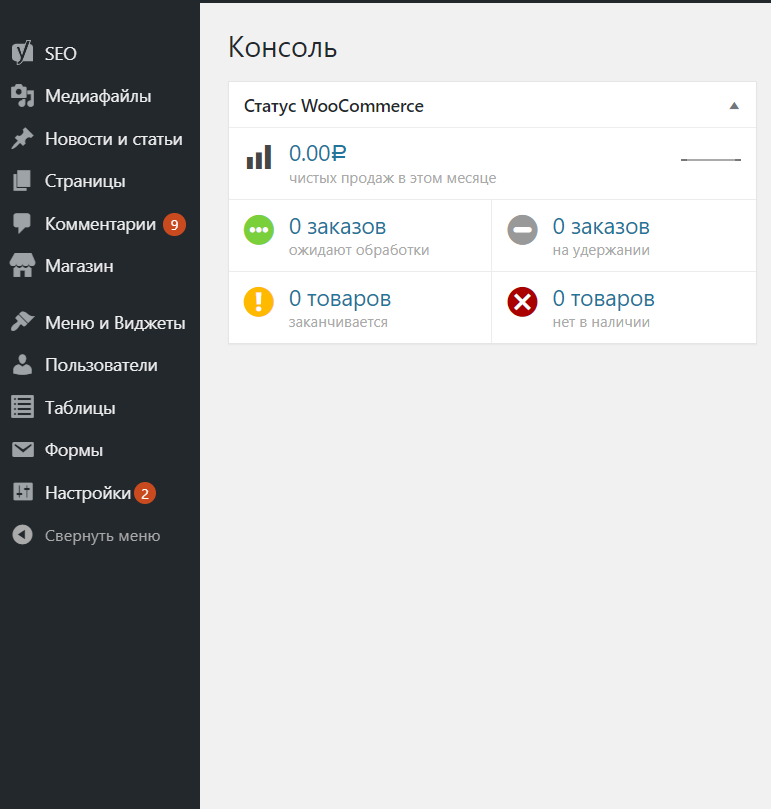
Task: Click the speech bubble icon beside Комментарии
Action: [x=22, y=223]
